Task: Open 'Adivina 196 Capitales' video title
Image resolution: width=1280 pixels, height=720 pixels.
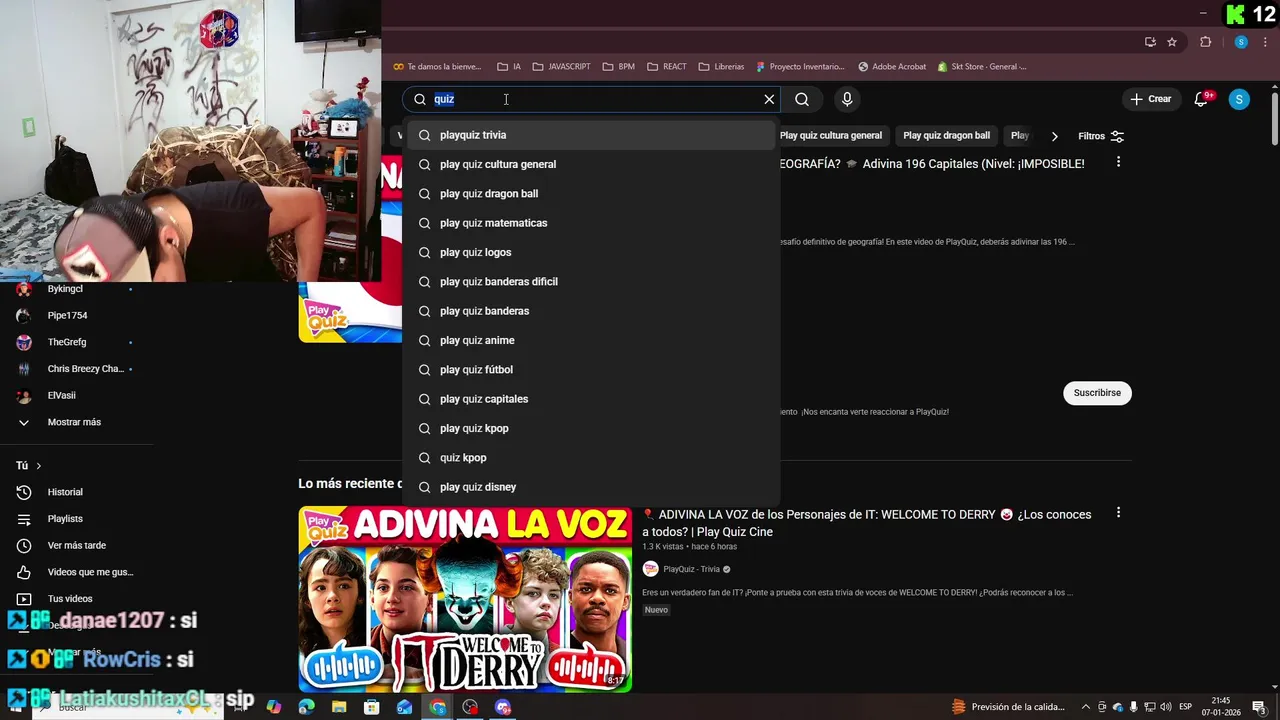Action: [x=932, y=164]
